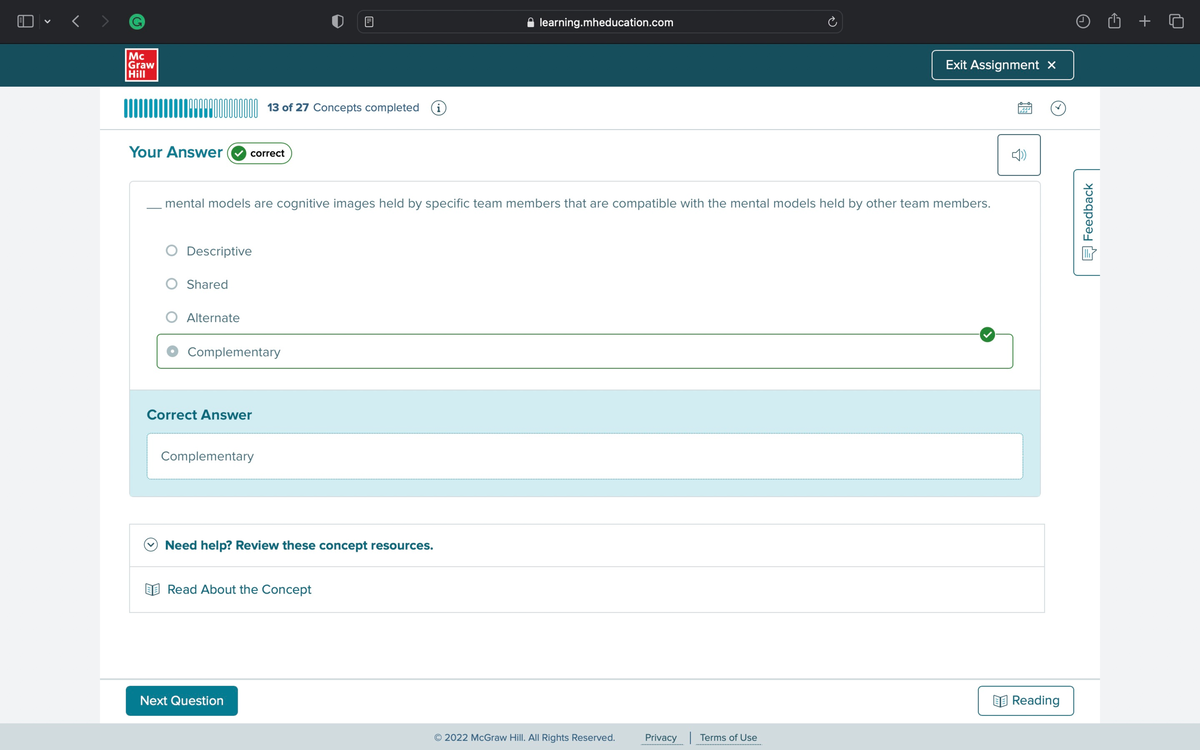Select the Complementary radio option
The image size is (1200, 750).
tap(173, 352)
